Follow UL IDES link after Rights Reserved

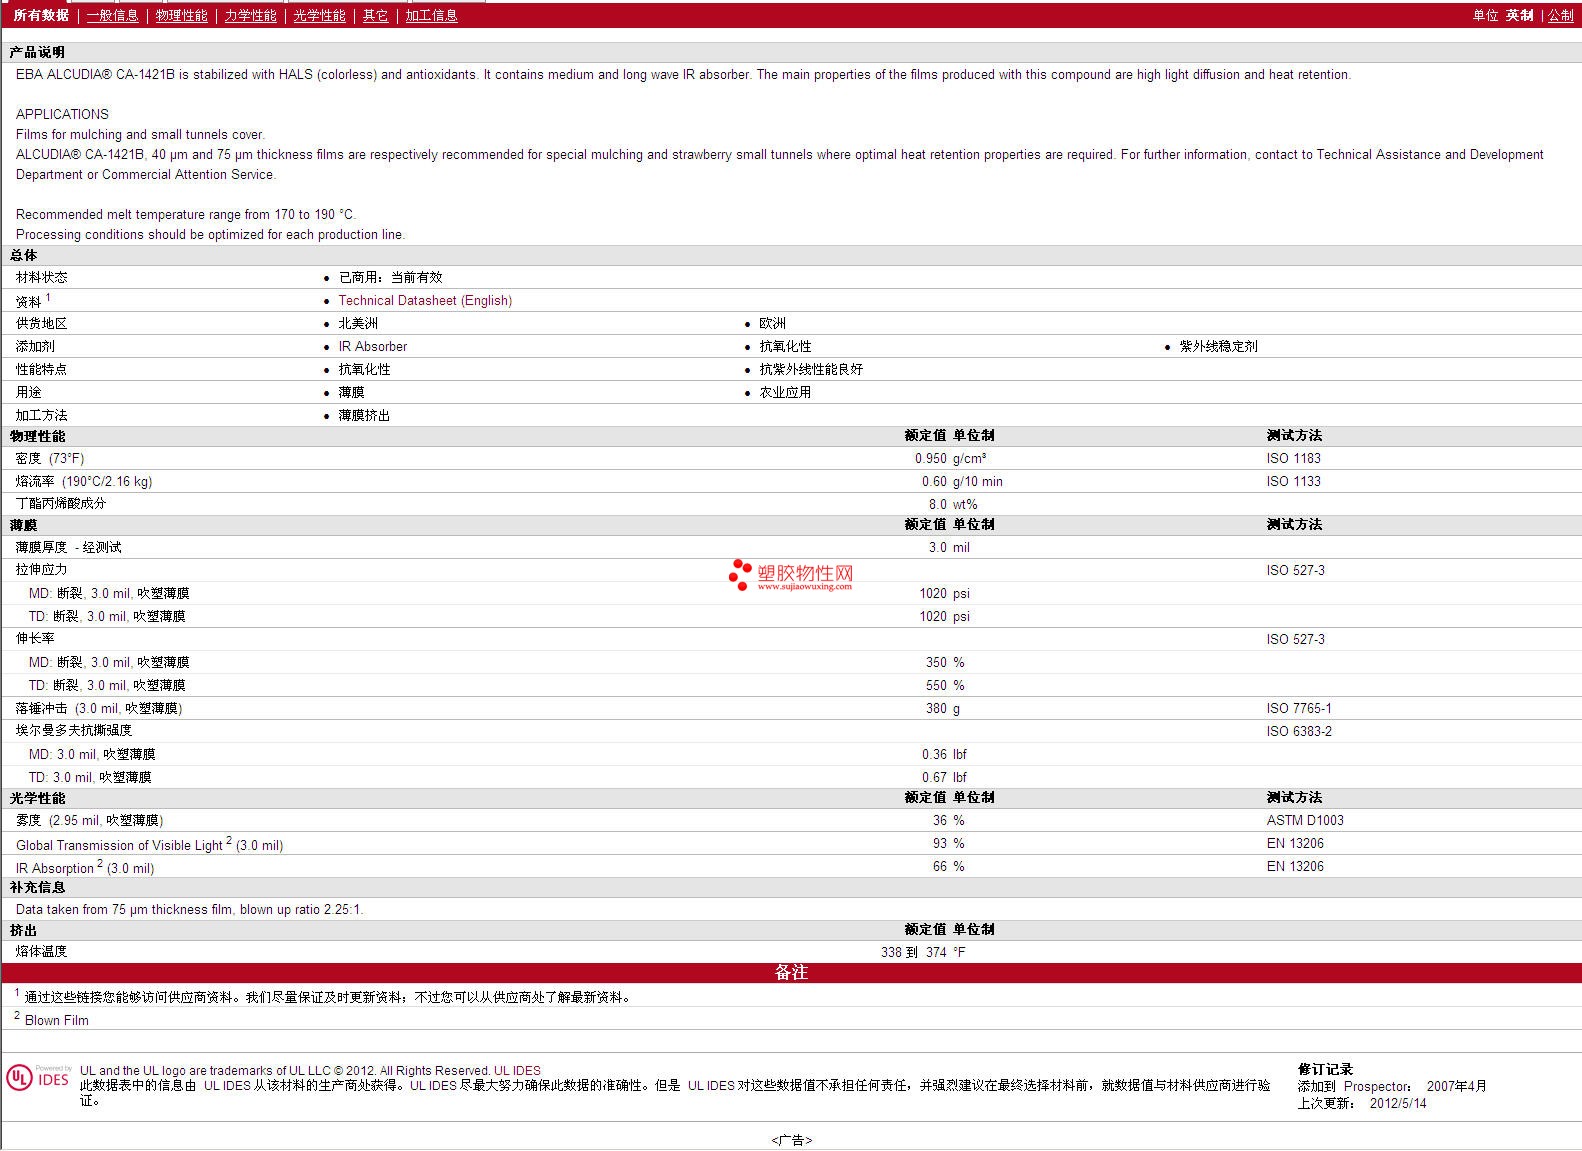coord(517,1070)
